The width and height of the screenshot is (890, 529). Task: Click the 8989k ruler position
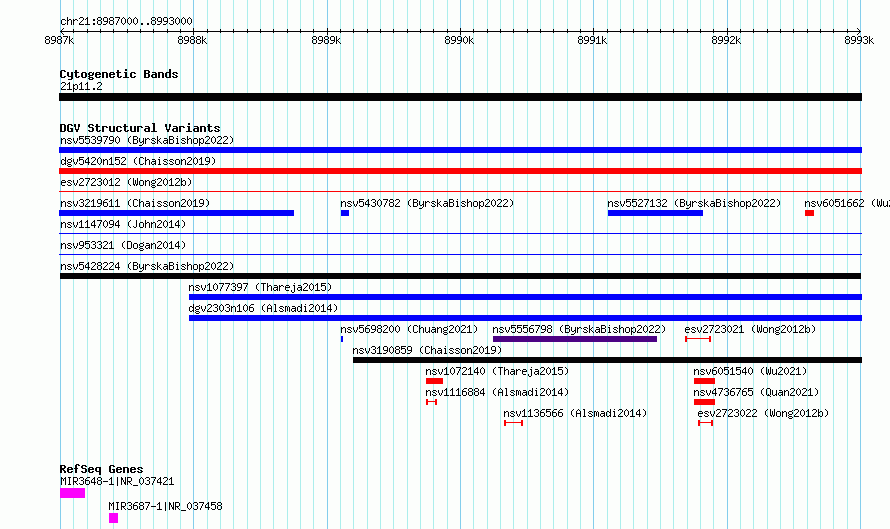click(x=326, y=40)
